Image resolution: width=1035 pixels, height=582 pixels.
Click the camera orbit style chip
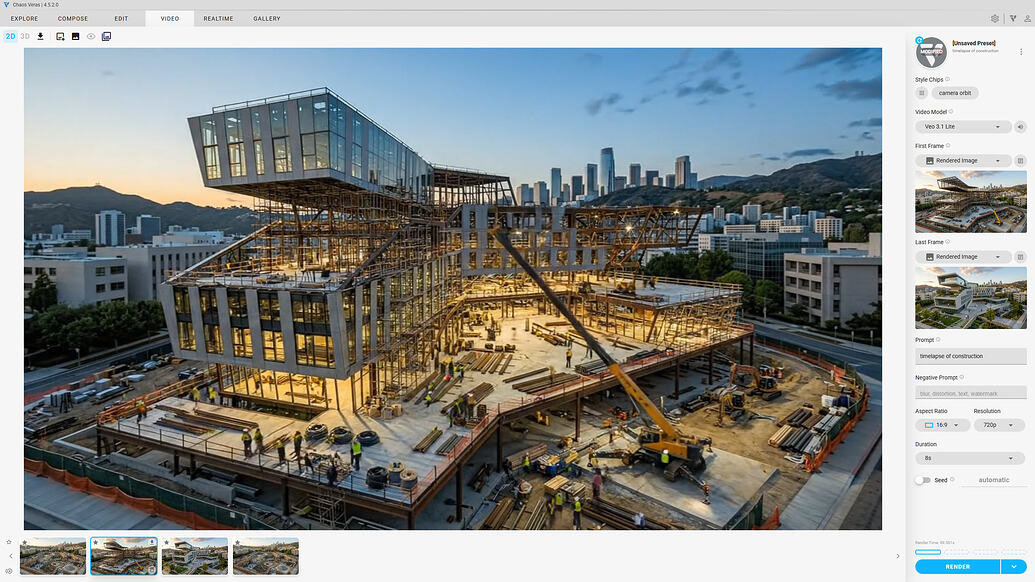[954, 93]
